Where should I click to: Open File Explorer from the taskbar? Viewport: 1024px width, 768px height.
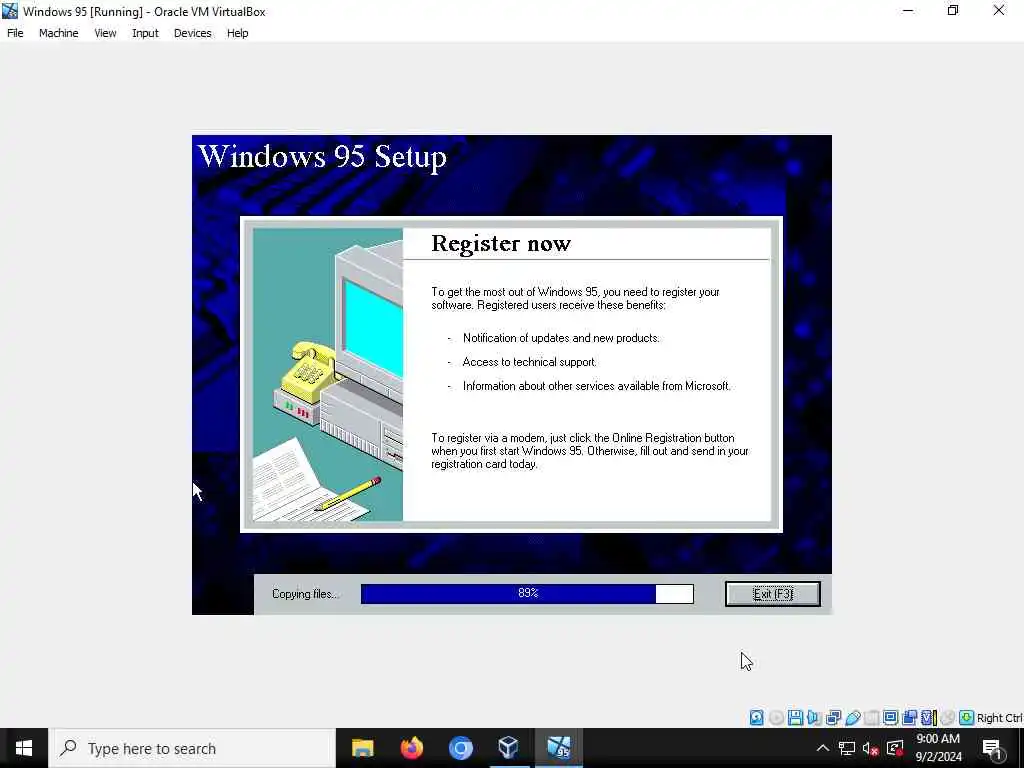click(362, 748)
